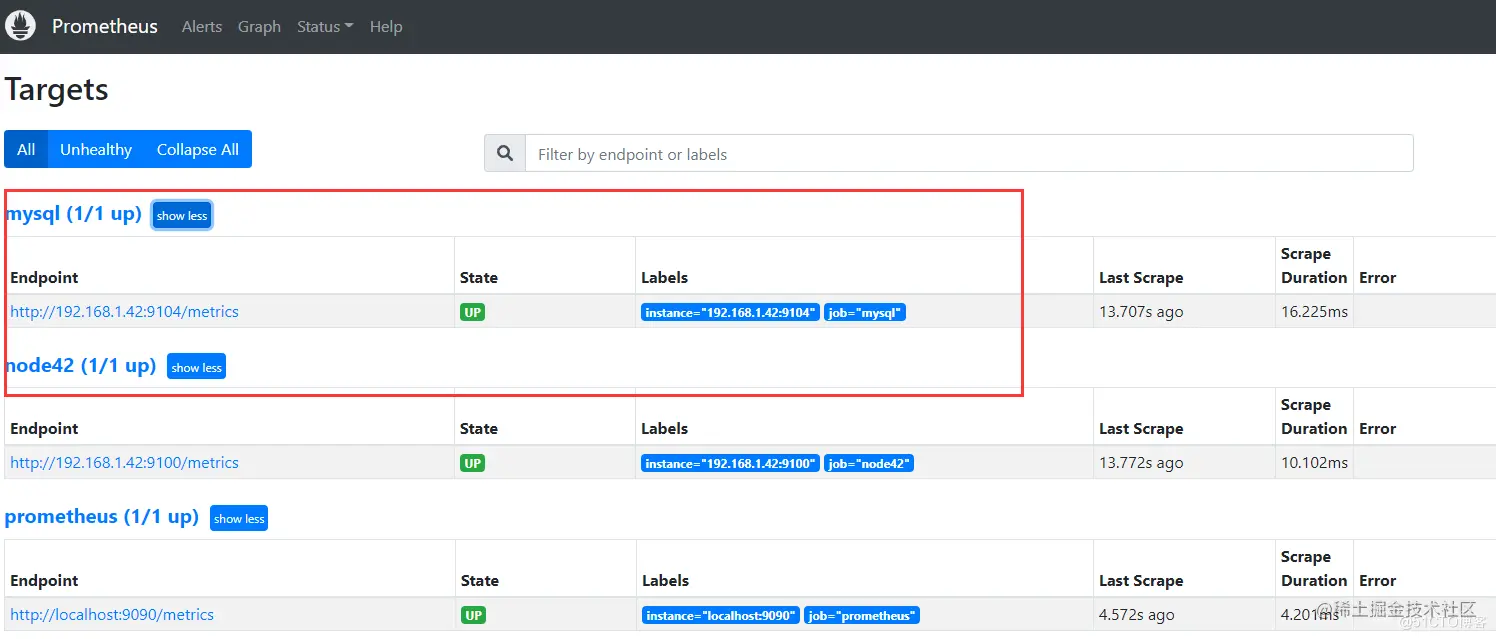Click the 13.707s ago last scrape value
This screenshot has width=1496, height=639.
pyautogui.click(x=1141, y=312)
